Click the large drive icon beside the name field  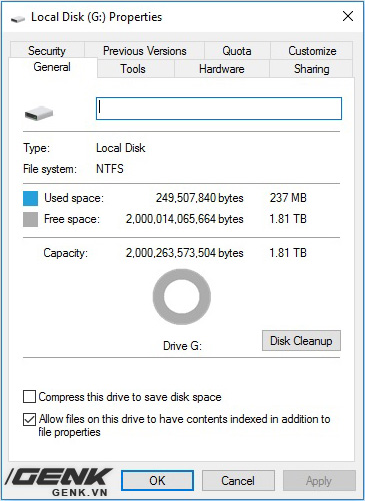coord(39,114)
